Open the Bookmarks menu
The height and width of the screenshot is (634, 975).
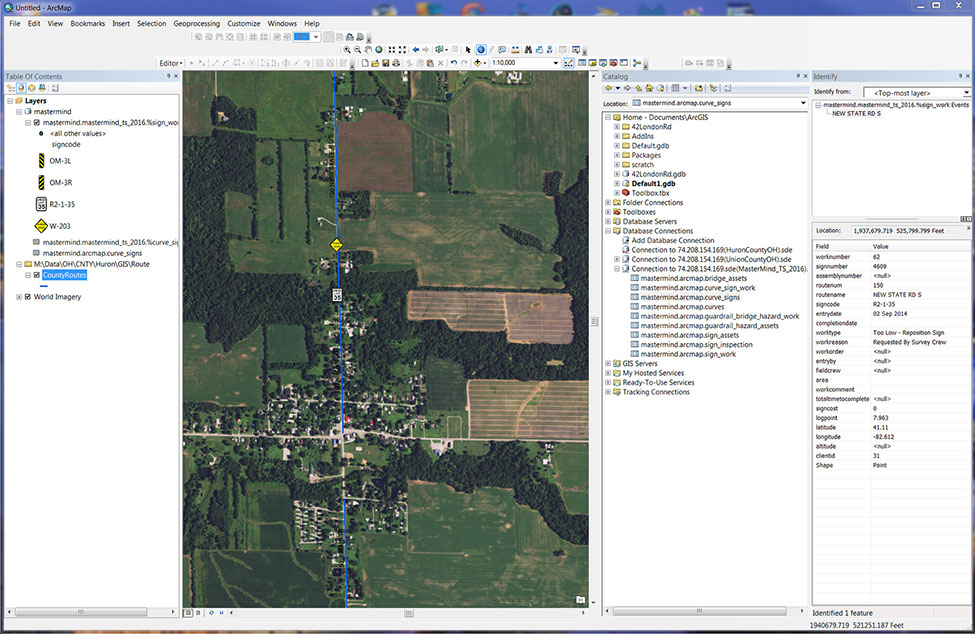[88, 23]
